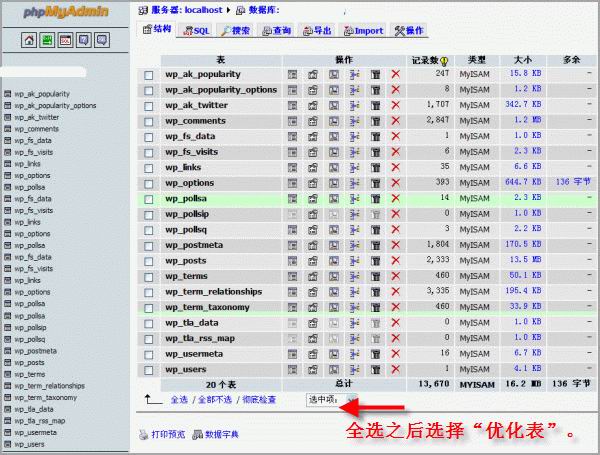
Task: Switch to the 结构 tab
Action: click(157, 29)
